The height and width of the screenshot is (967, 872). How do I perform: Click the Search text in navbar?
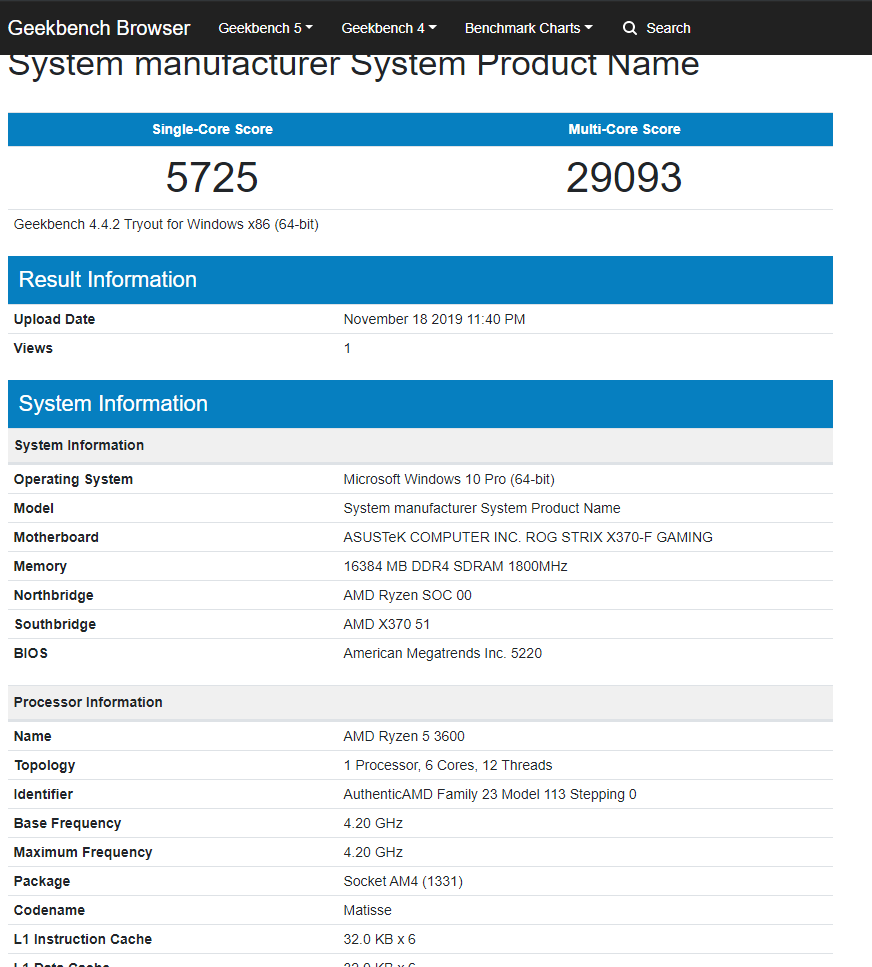pyautogui.click(x=668, y=28)
